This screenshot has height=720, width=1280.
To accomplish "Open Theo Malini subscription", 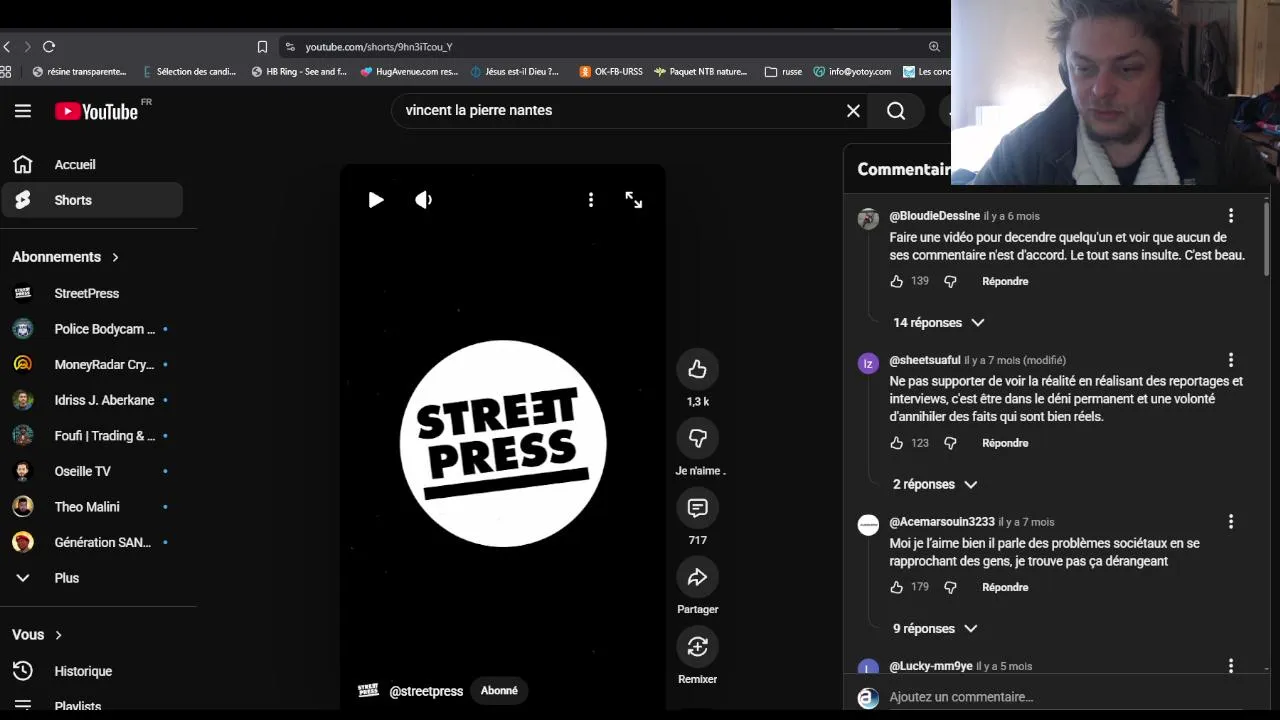I will tap(92, 507).
